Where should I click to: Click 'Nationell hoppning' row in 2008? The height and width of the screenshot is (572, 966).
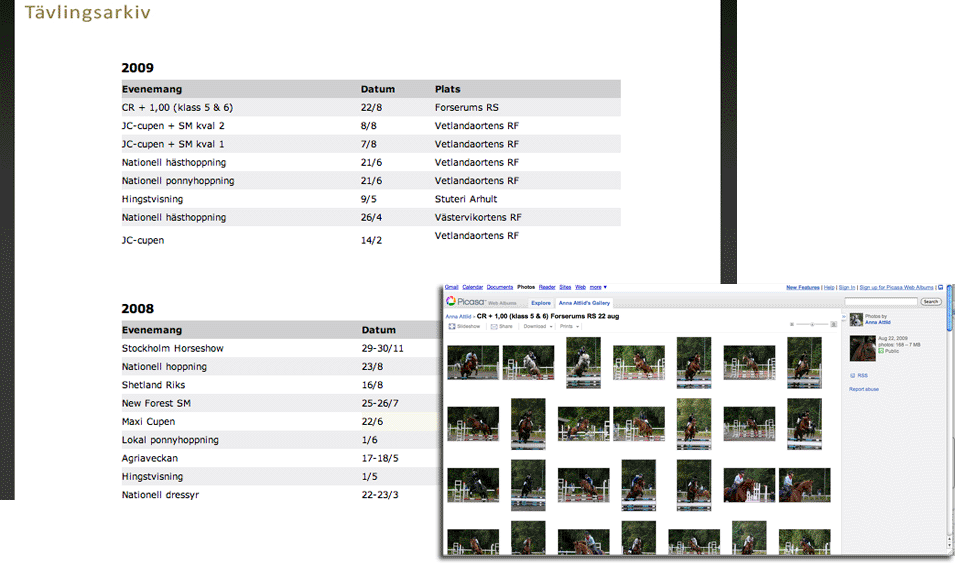coord(280,367)
